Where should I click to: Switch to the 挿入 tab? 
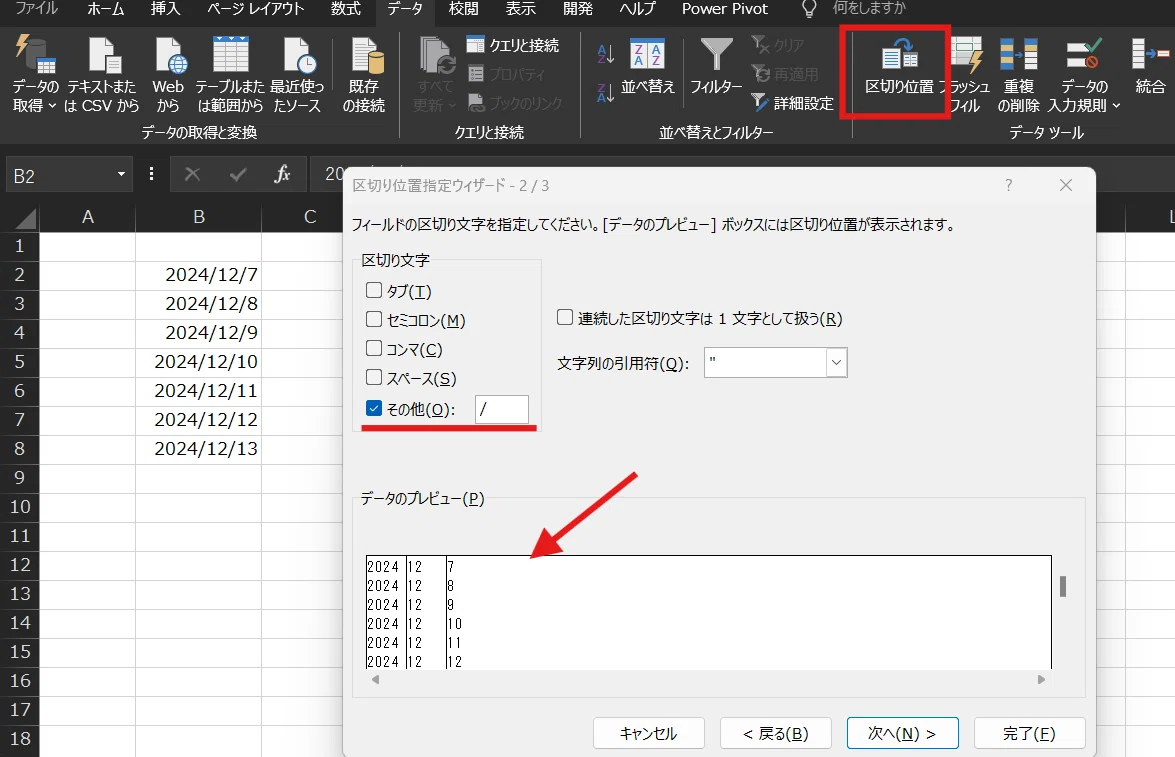click(166, 9)
